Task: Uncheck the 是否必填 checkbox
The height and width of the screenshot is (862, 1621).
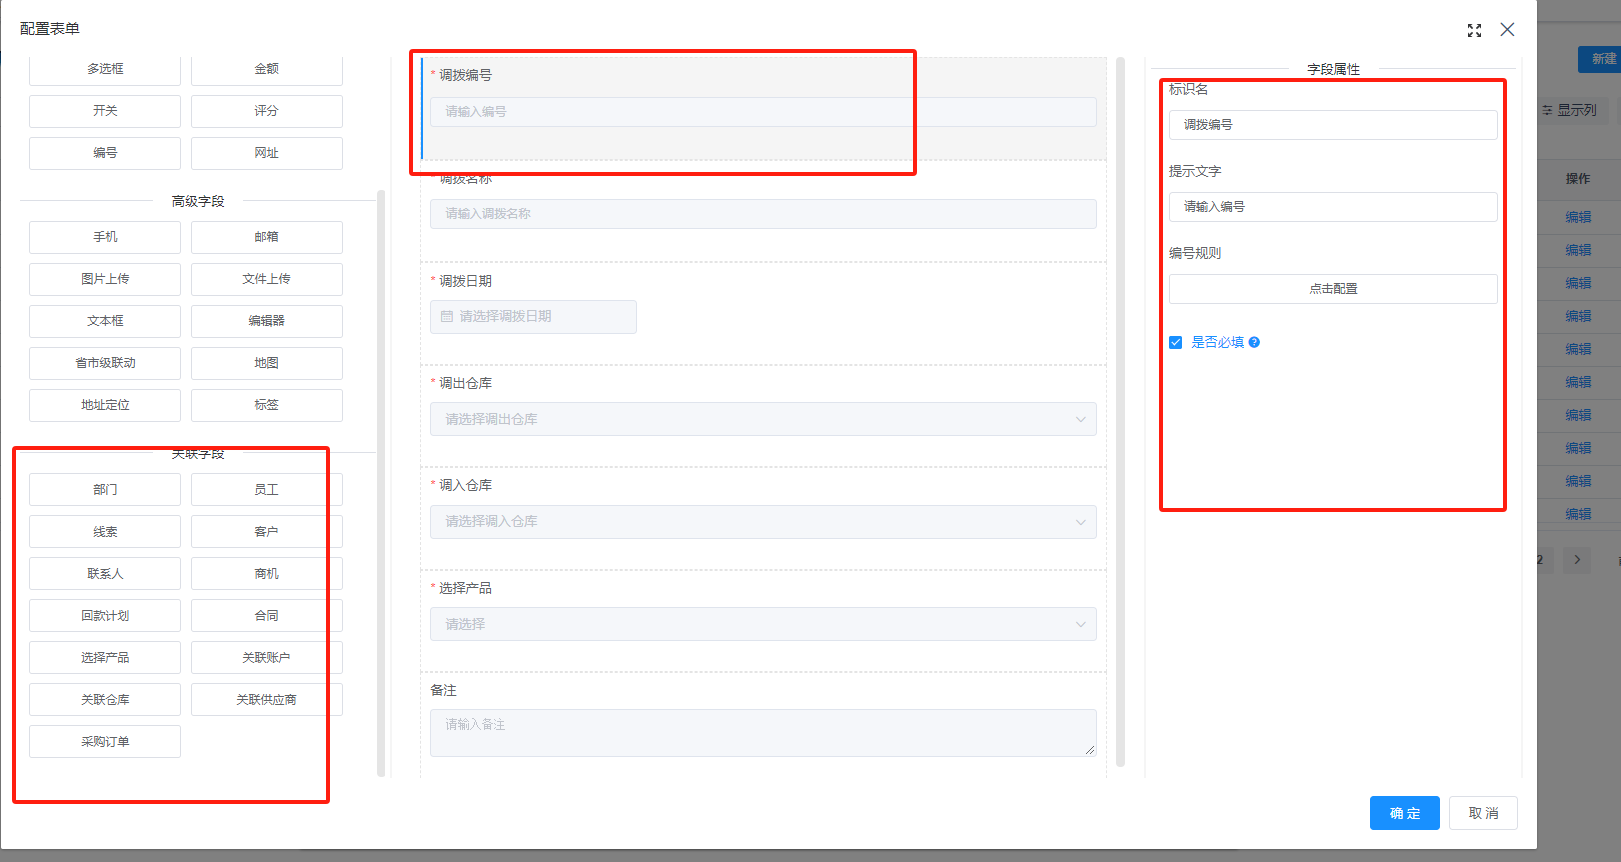Action: point(1176,342)
